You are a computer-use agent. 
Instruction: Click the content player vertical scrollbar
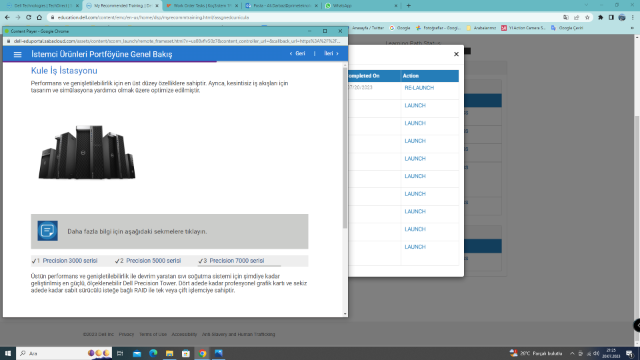[345, 148]
